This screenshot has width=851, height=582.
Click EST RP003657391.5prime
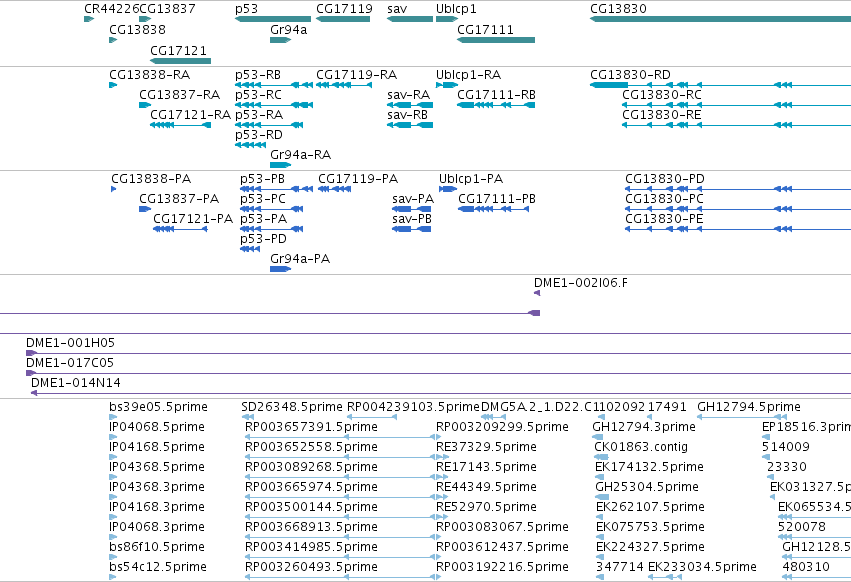pos(312,427)
